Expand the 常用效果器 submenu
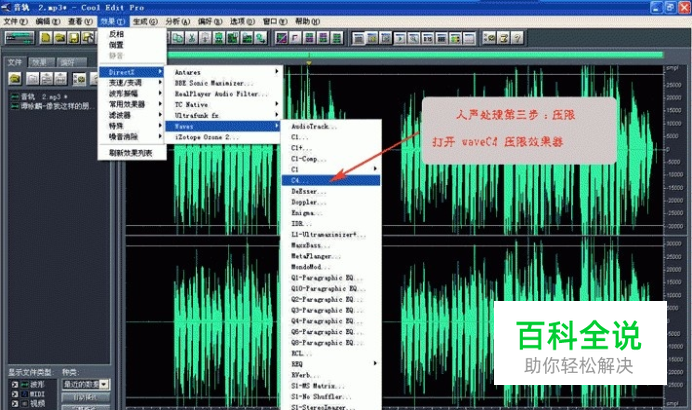 click(132, 104)
